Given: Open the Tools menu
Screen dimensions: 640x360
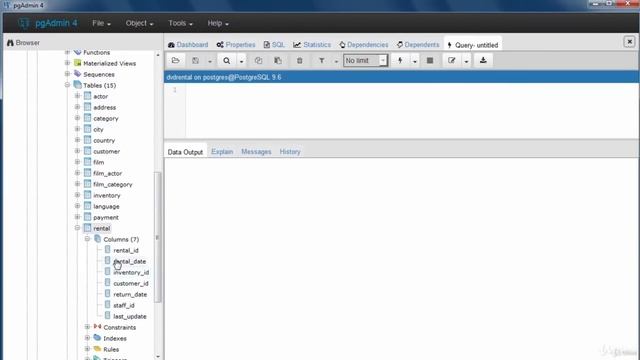Looking at the screenshot, I should (180, 23).
